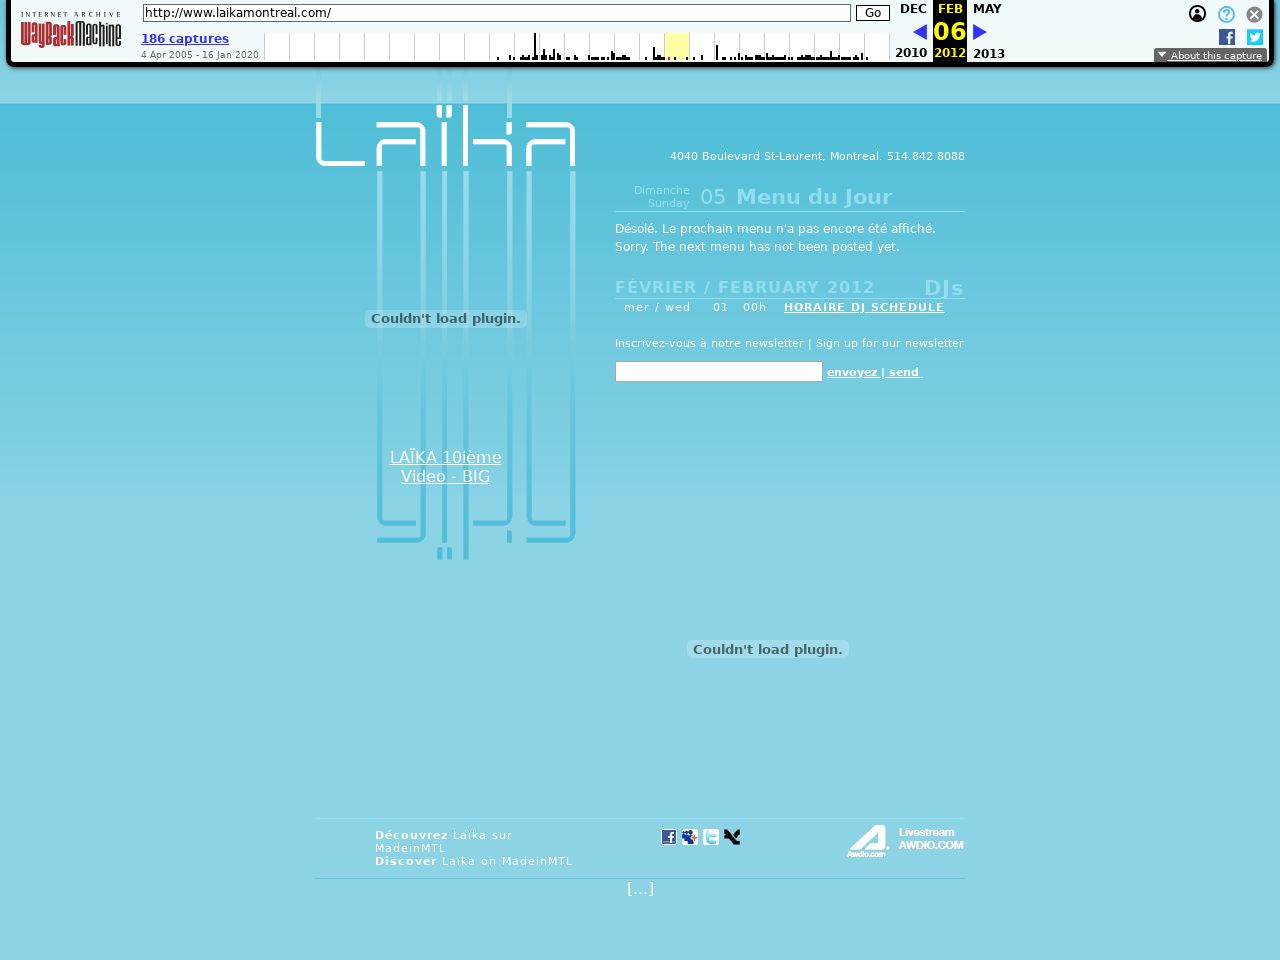Open the Horaire DJ Schedule link
This screenshot has width=1280, height=960.
[864, 307]
